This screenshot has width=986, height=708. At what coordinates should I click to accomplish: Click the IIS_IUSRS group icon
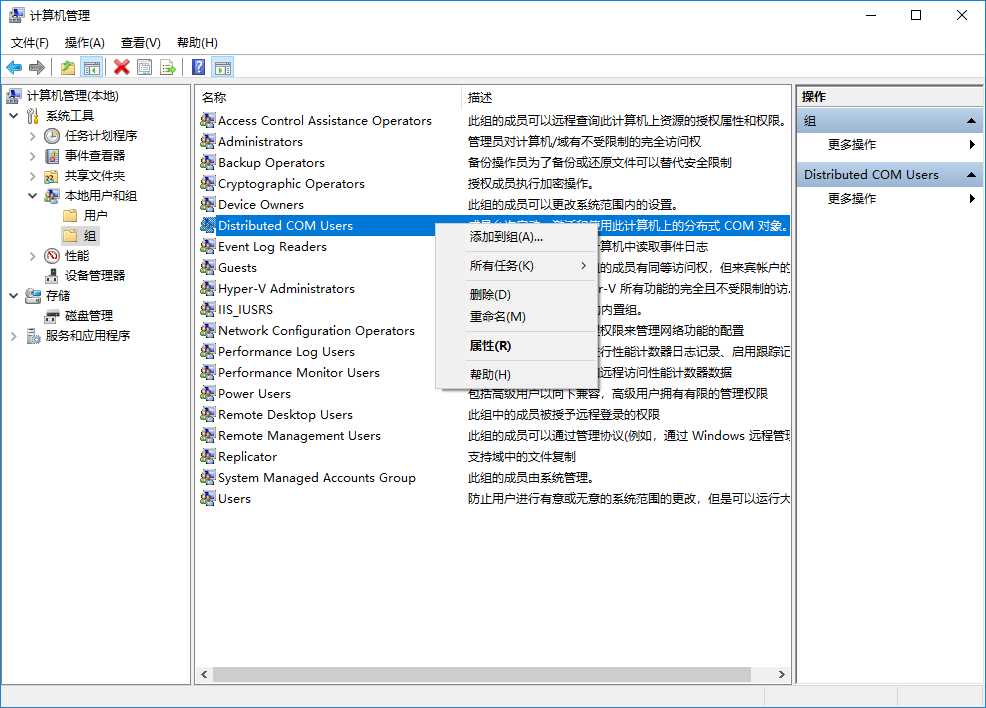click(x=208, y=309)
